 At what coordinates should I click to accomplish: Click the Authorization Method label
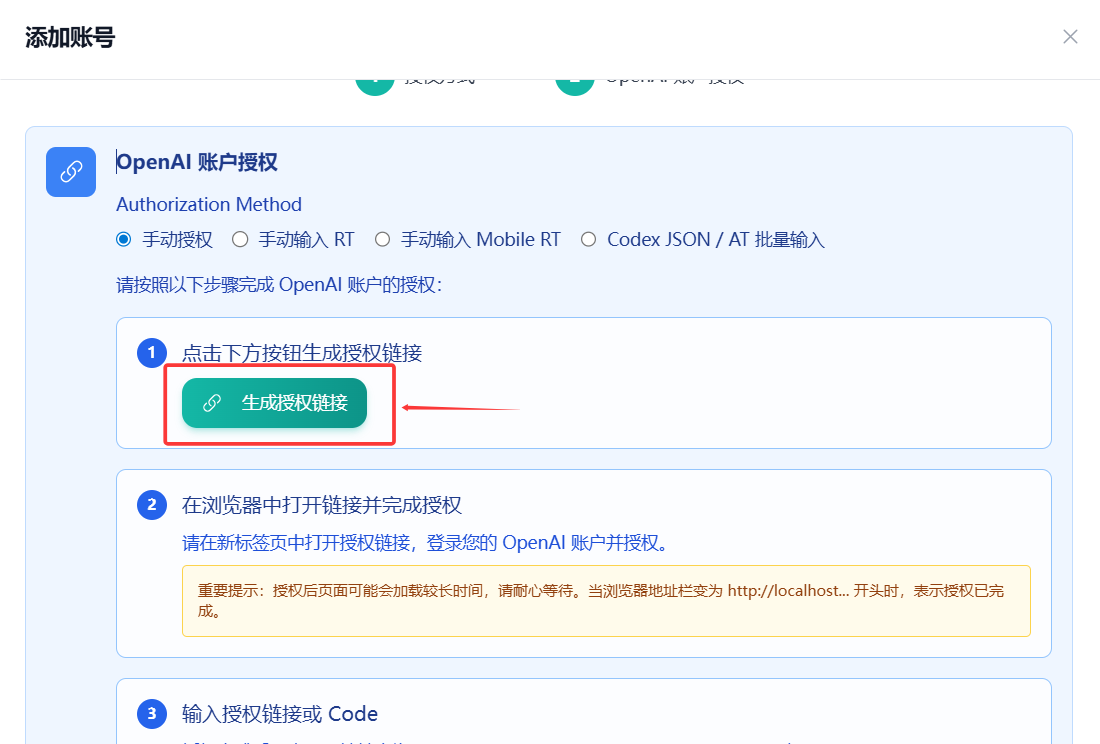tap(209, 204)
